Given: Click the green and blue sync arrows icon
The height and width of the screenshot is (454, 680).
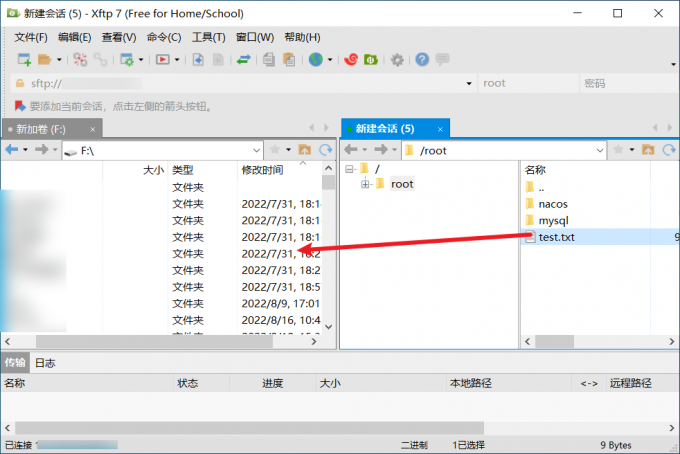Looking at the screenshot, I should pos(243,60).
